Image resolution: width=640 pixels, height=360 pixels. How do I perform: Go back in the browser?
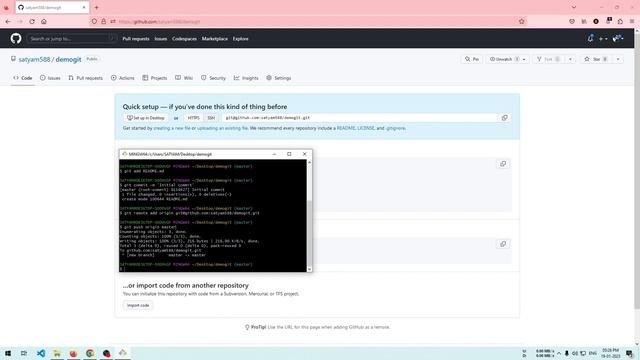click(8, 22)
